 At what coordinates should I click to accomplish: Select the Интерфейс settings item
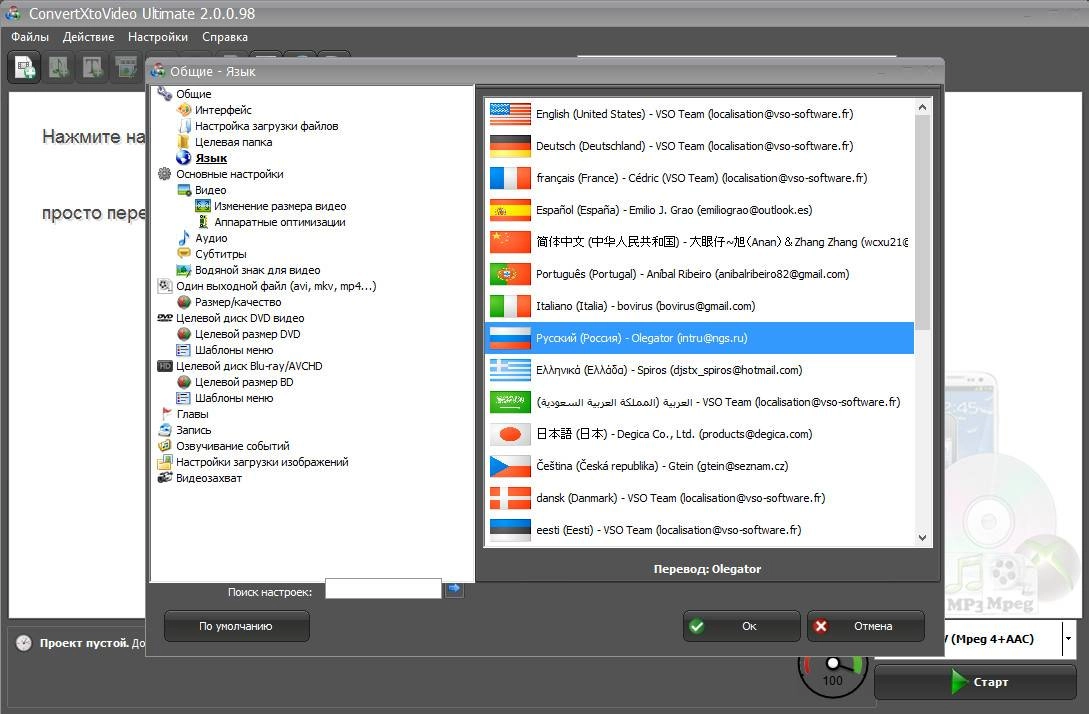(223, 110)
